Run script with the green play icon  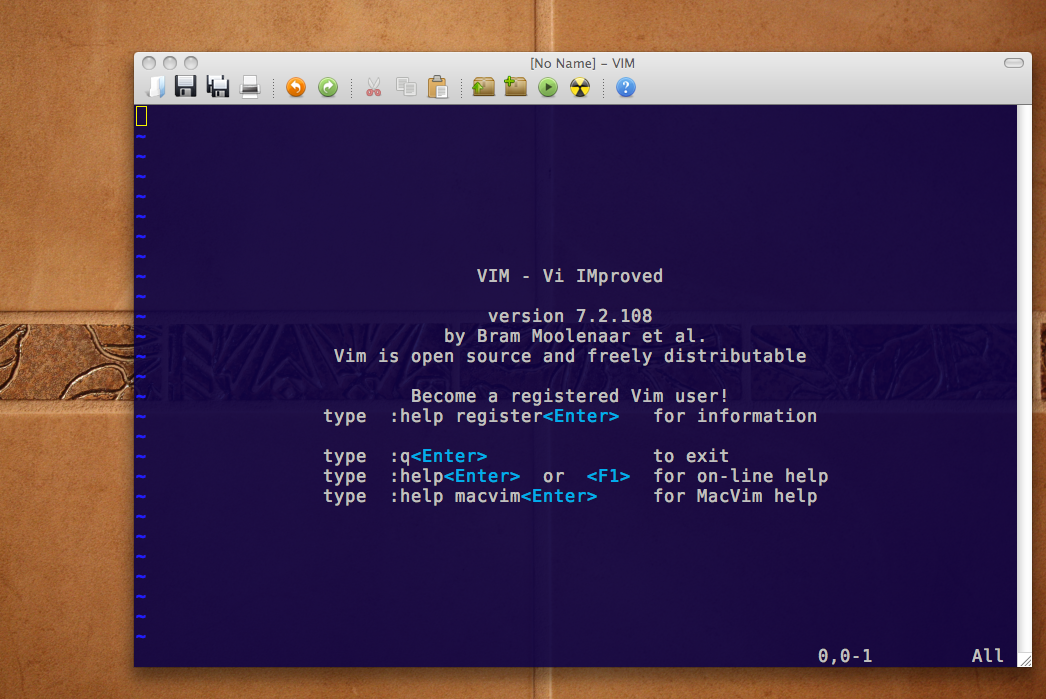548,87
